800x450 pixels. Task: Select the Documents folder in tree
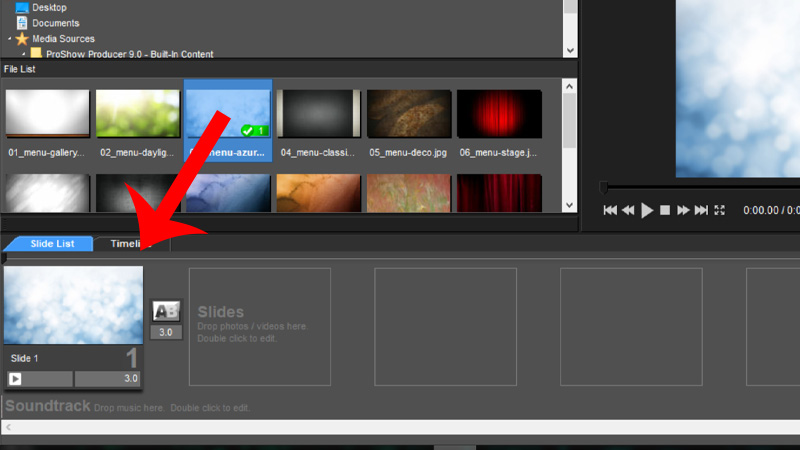(x=55, y=22)
